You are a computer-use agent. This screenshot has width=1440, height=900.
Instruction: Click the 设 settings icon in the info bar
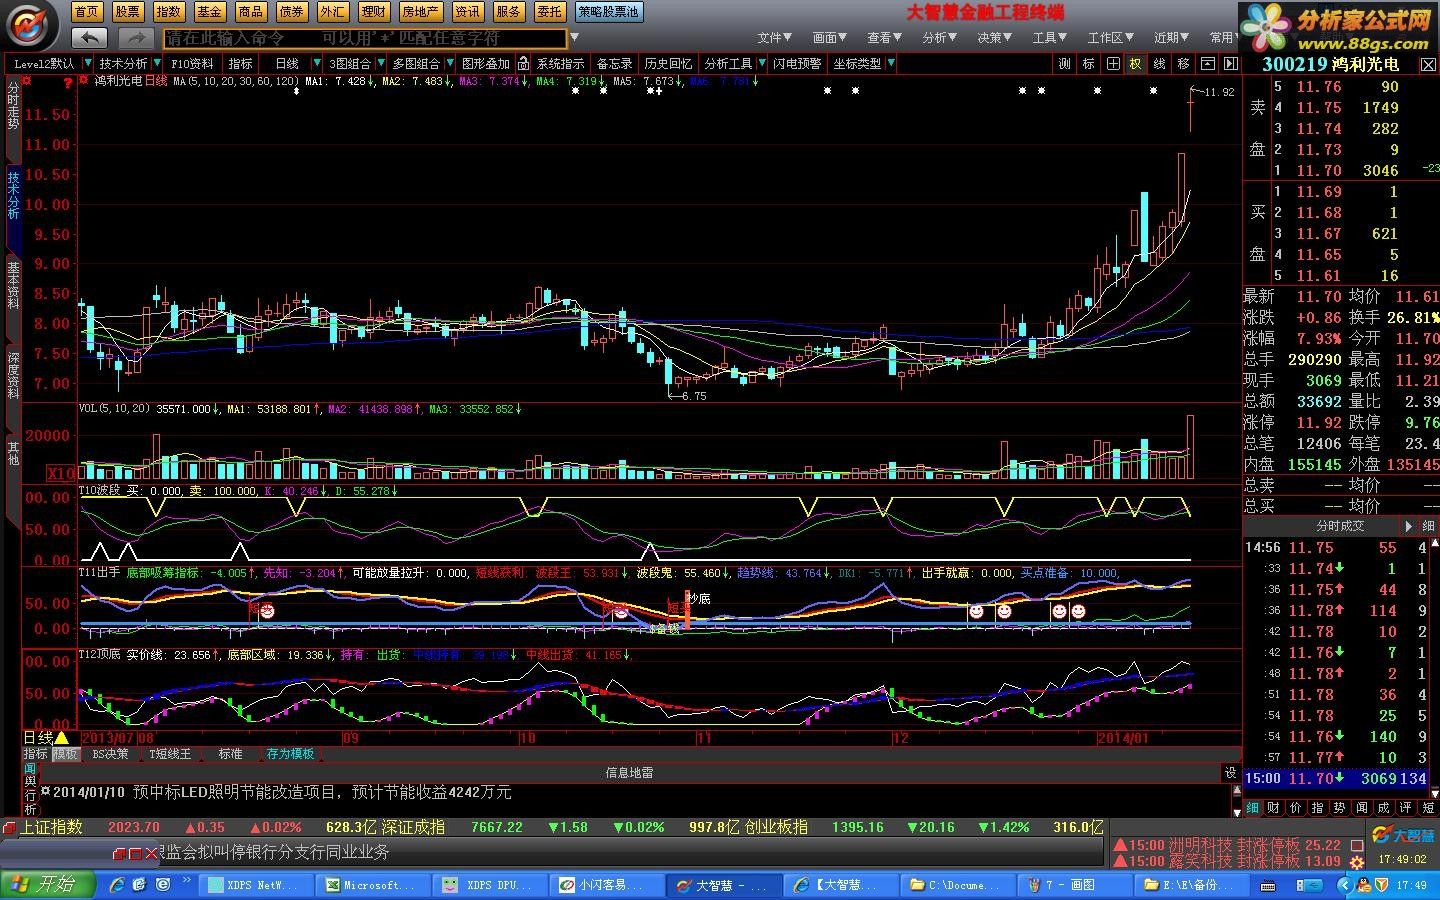tap(1230, 772)
